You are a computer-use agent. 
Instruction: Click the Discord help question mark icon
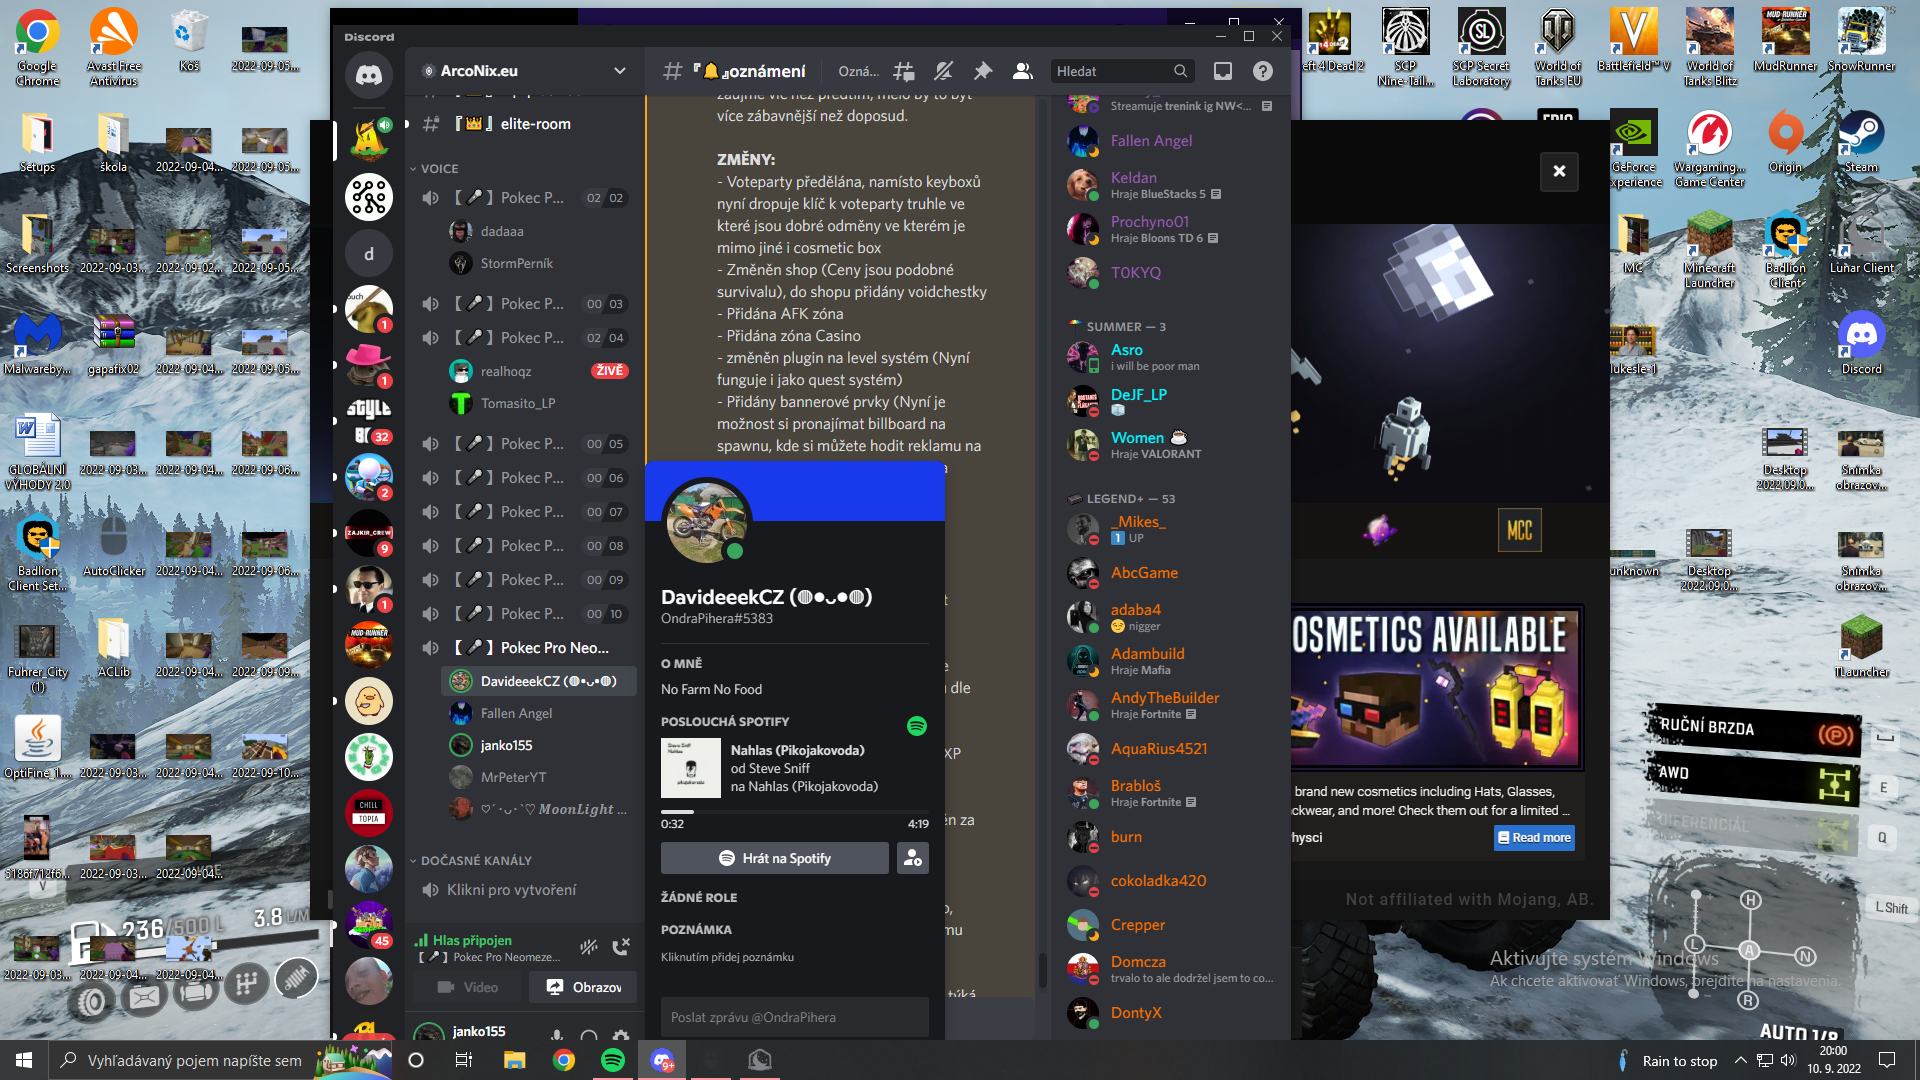(1263, 71)
